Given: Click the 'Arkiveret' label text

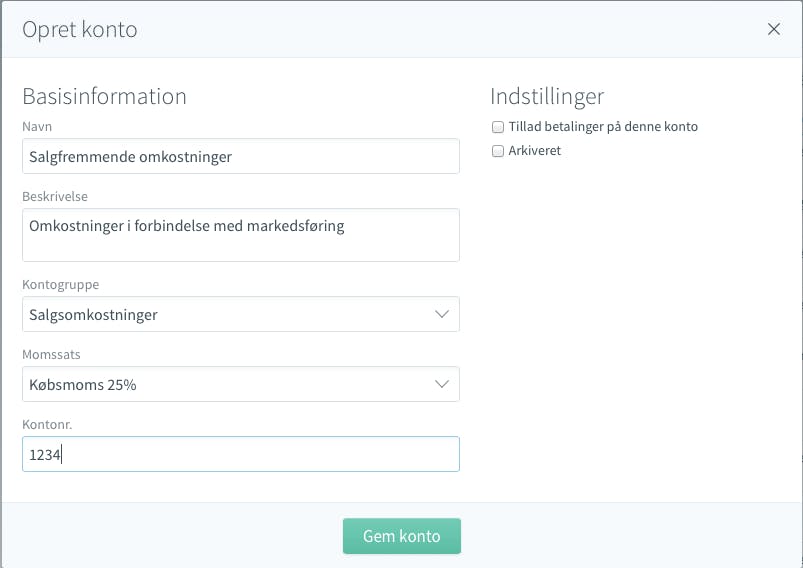Looking at the screenshot, I should pos(535,151).
